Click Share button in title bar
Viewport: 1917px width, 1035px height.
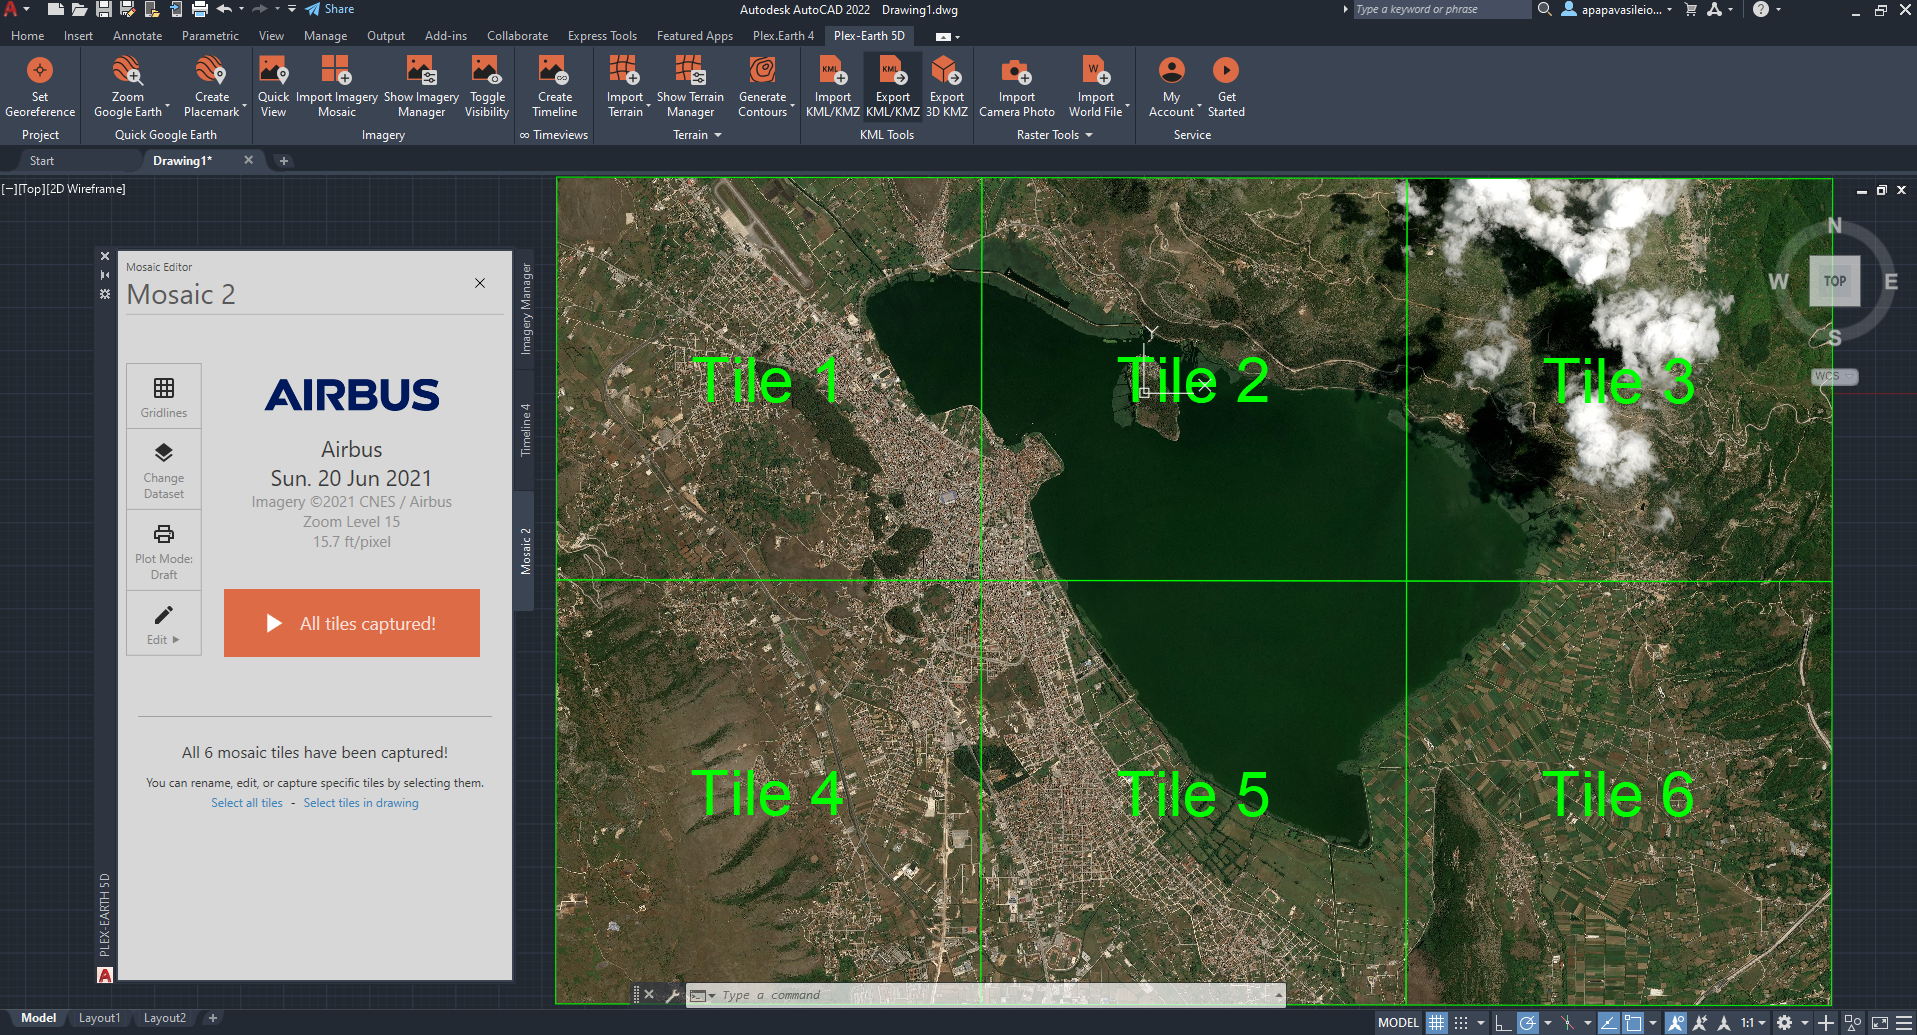[330, 9]
